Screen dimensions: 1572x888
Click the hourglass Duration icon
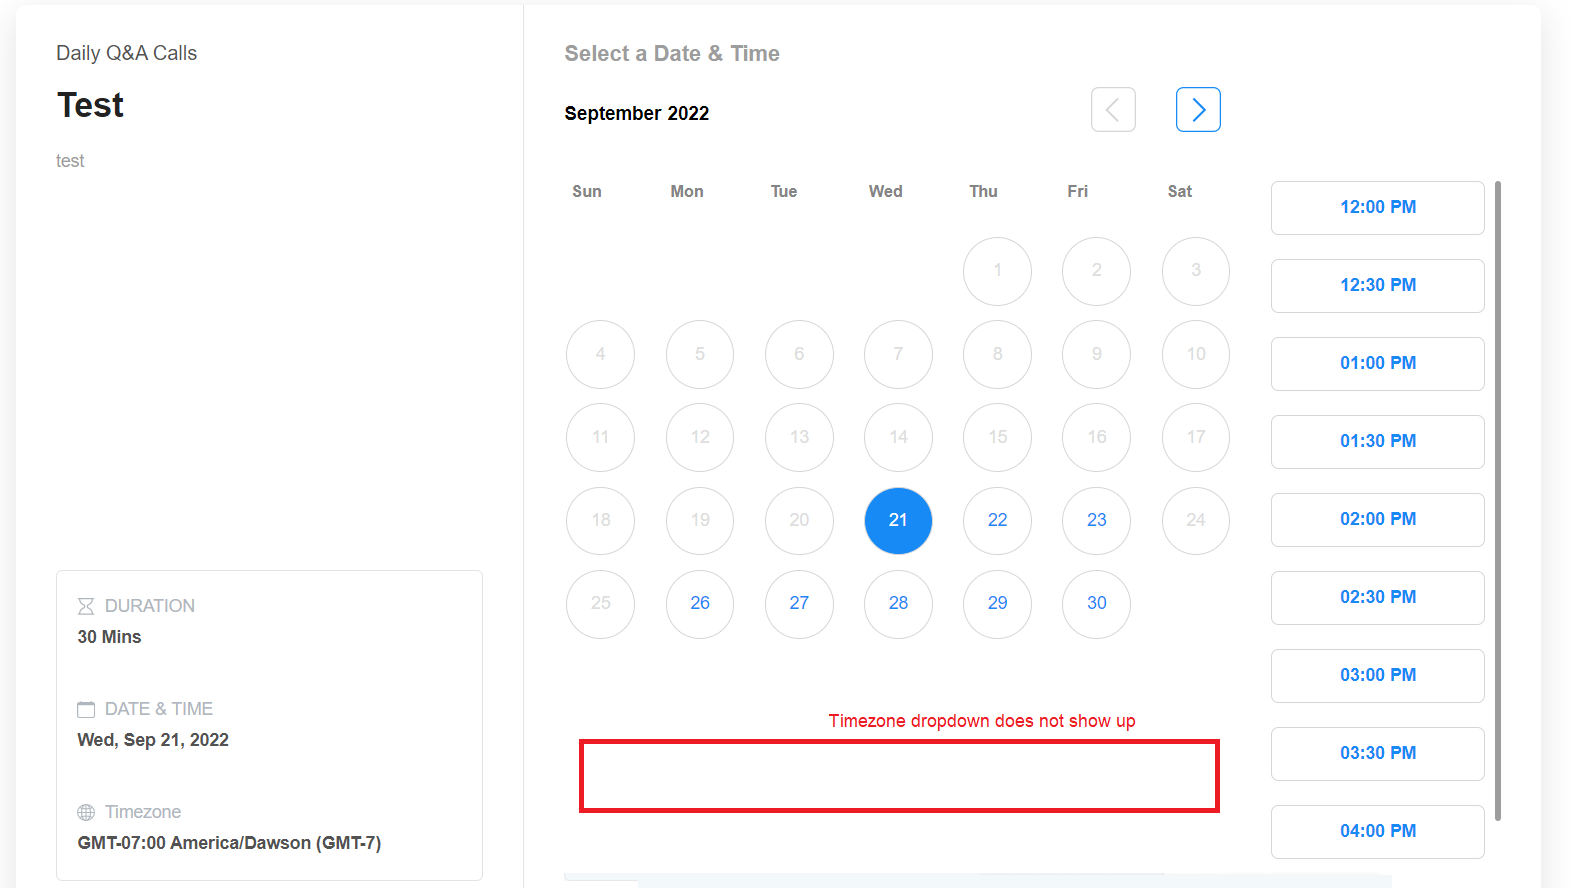(86, 606)
